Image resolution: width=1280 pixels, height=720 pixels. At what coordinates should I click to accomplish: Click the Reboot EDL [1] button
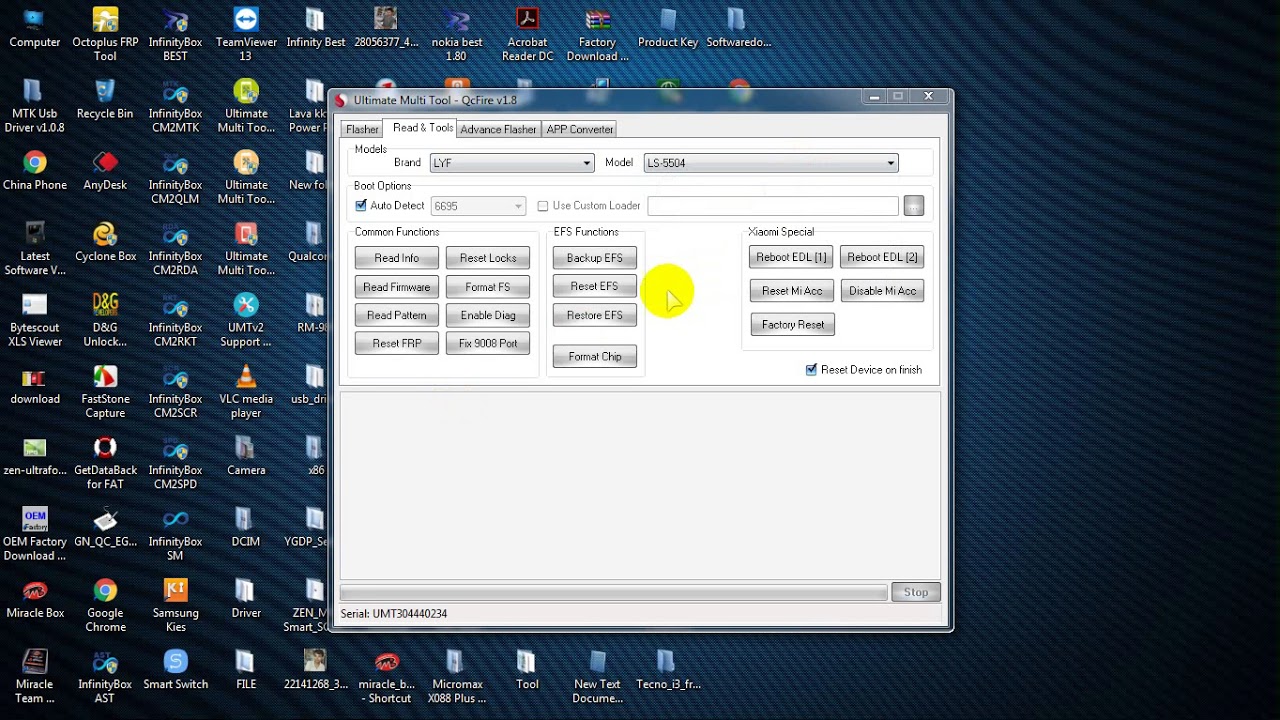tap(791, 257)
